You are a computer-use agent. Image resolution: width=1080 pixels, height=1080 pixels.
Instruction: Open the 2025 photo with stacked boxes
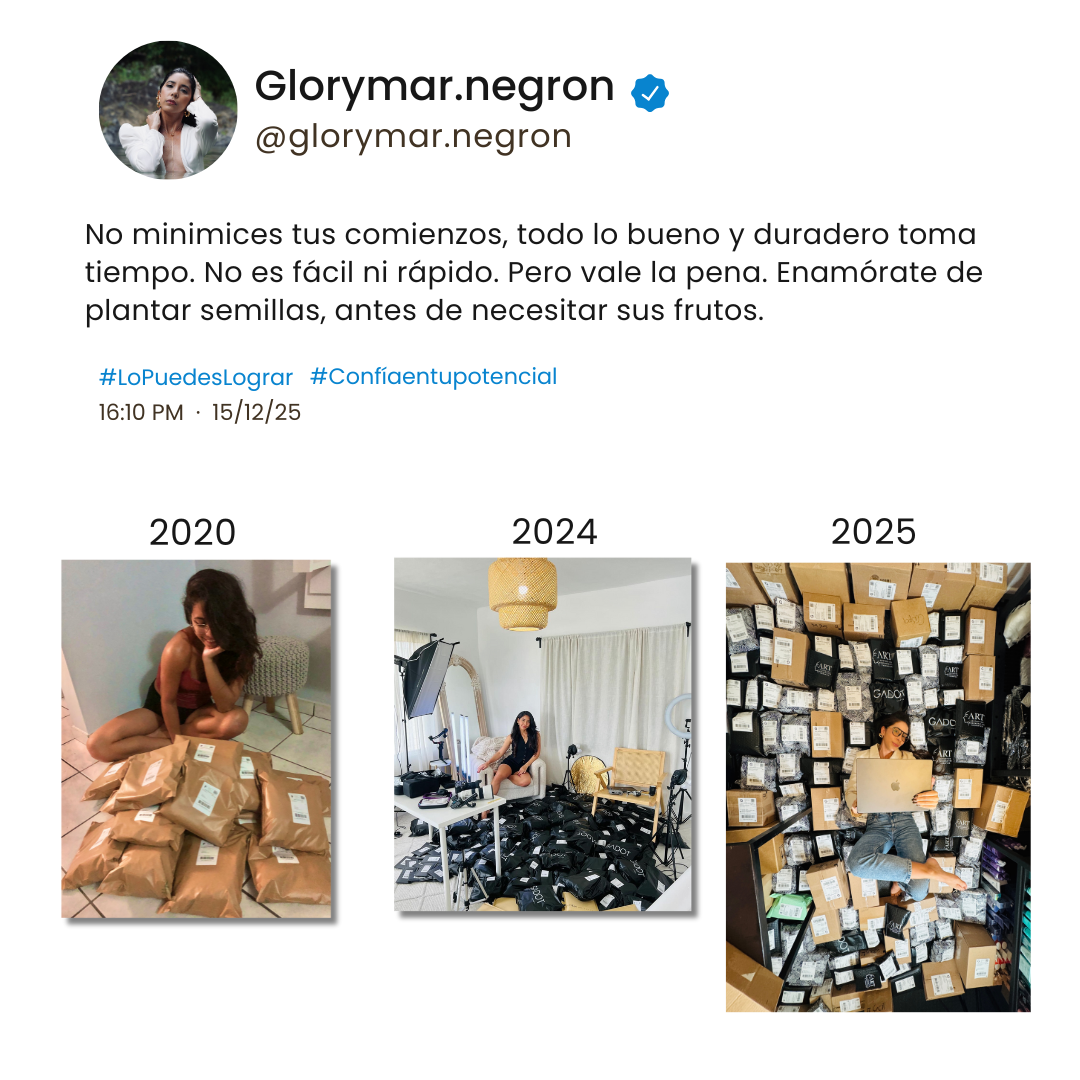click(x=878, y=787)
